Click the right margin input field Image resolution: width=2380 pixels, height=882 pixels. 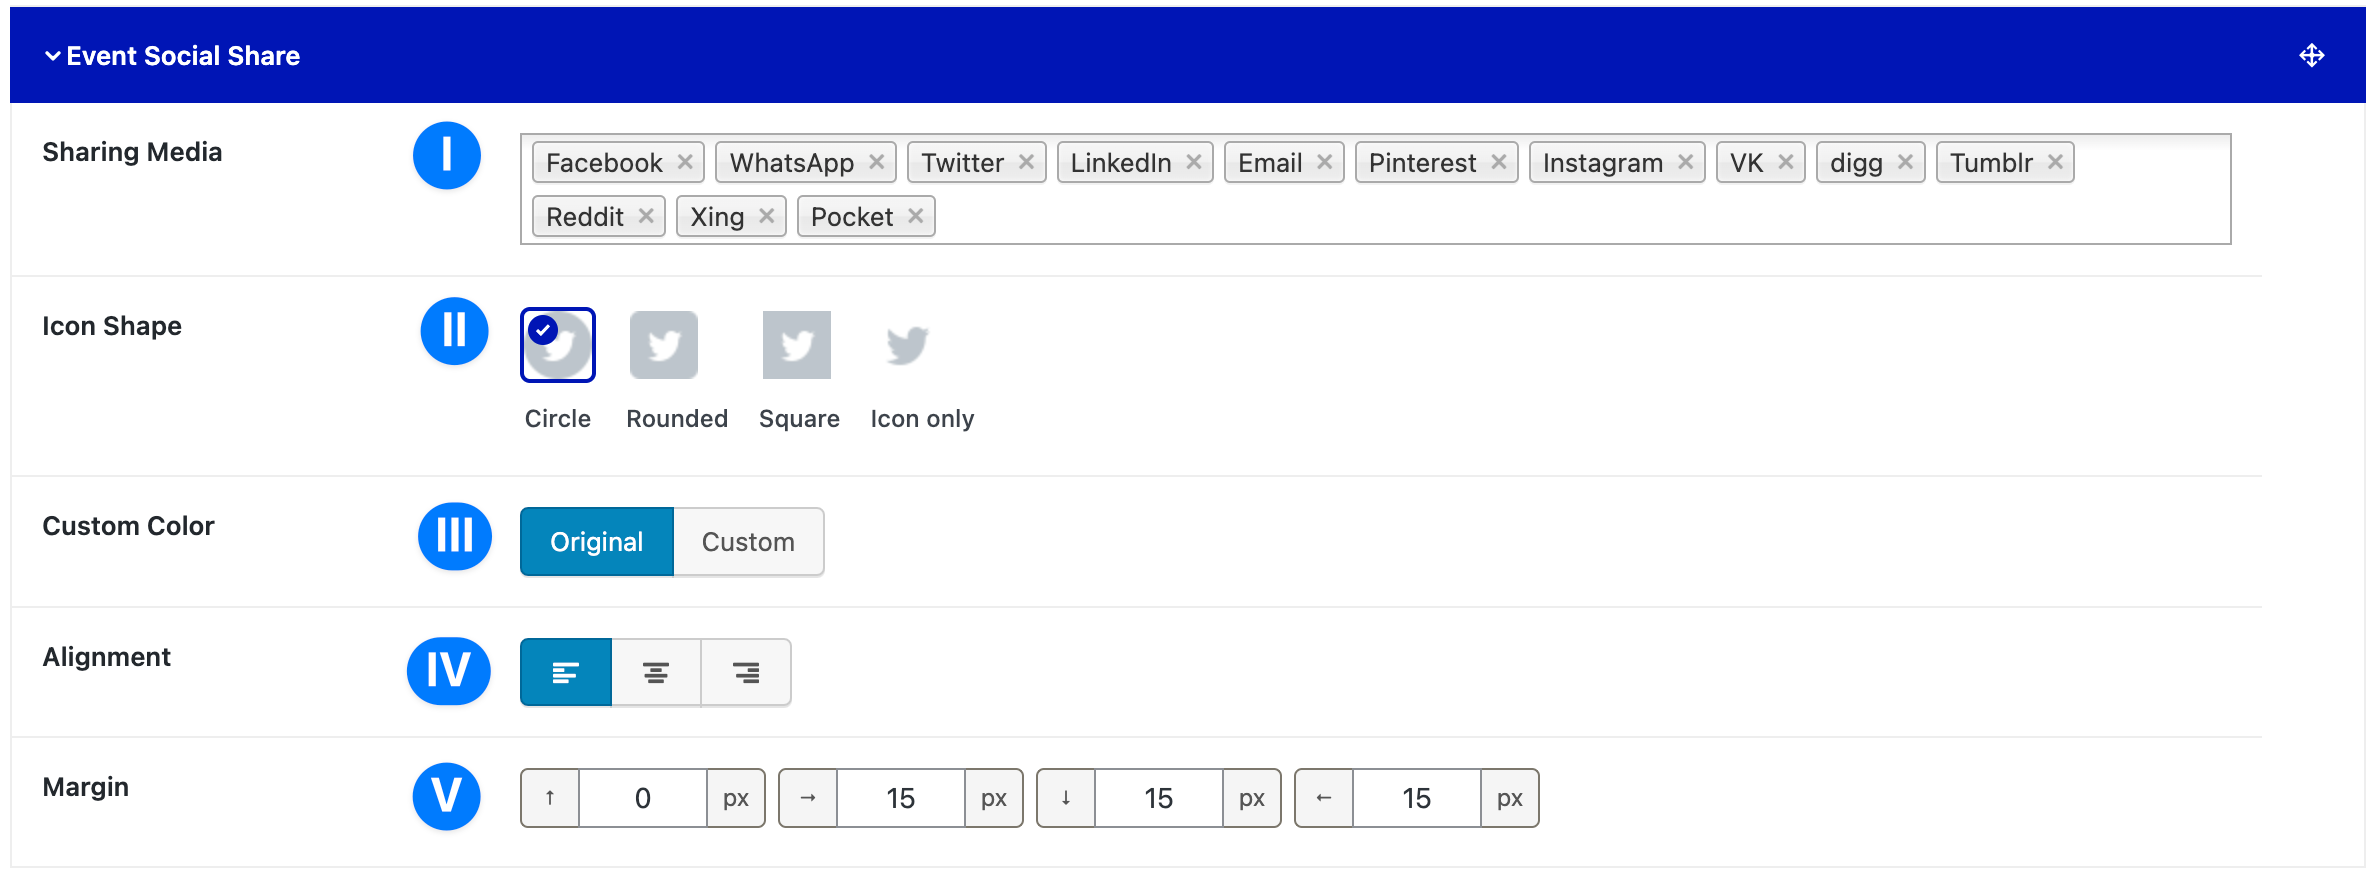901,798
